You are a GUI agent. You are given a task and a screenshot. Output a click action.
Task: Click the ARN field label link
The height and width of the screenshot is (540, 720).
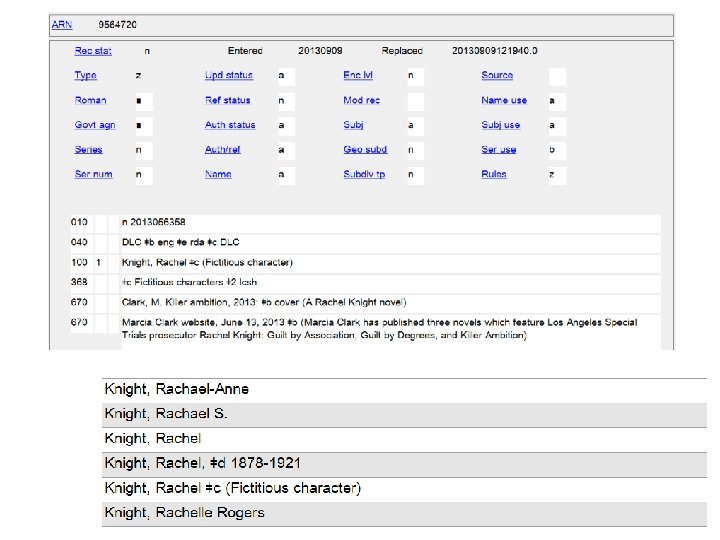point(60,21)
